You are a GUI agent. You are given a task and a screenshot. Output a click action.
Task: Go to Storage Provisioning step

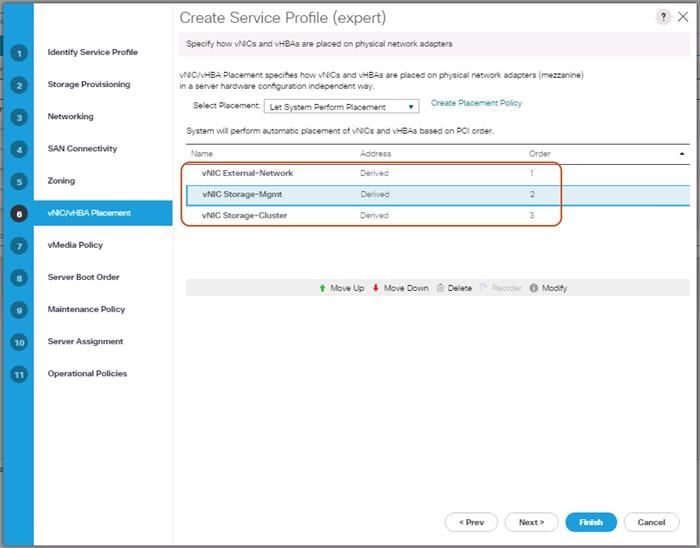point(88,85)
